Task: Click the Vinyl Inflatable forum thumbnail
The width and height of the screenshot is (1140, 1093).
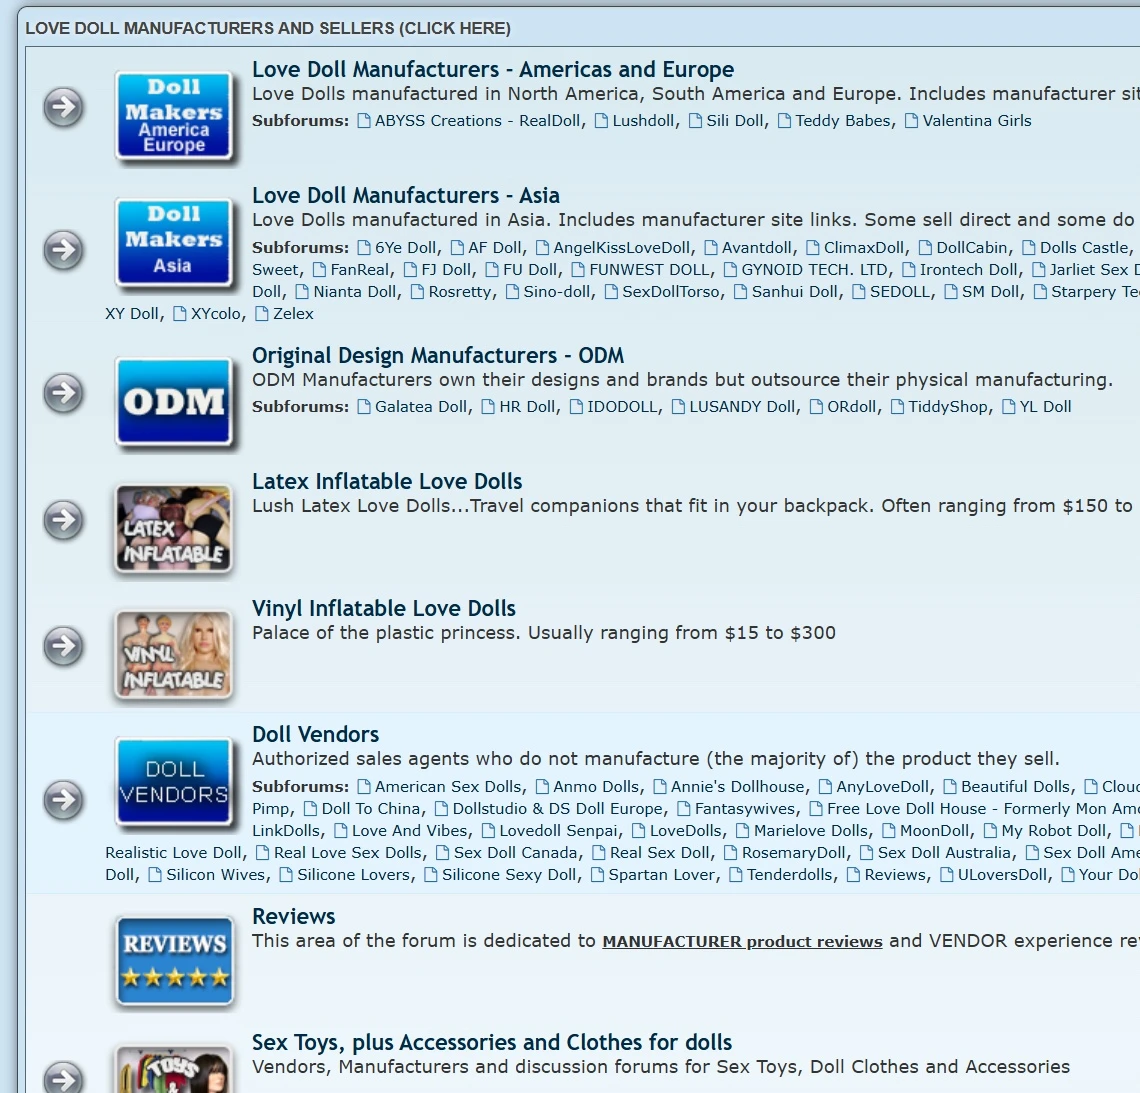Action: click(x=174, y=654)
